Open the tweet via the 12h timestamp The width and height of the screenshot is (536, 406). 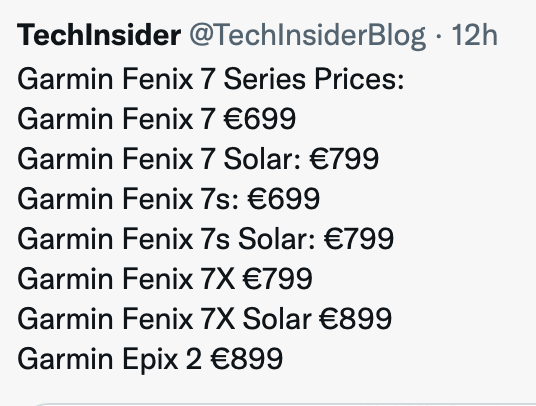pyautogui.click(x=474, y=35)
